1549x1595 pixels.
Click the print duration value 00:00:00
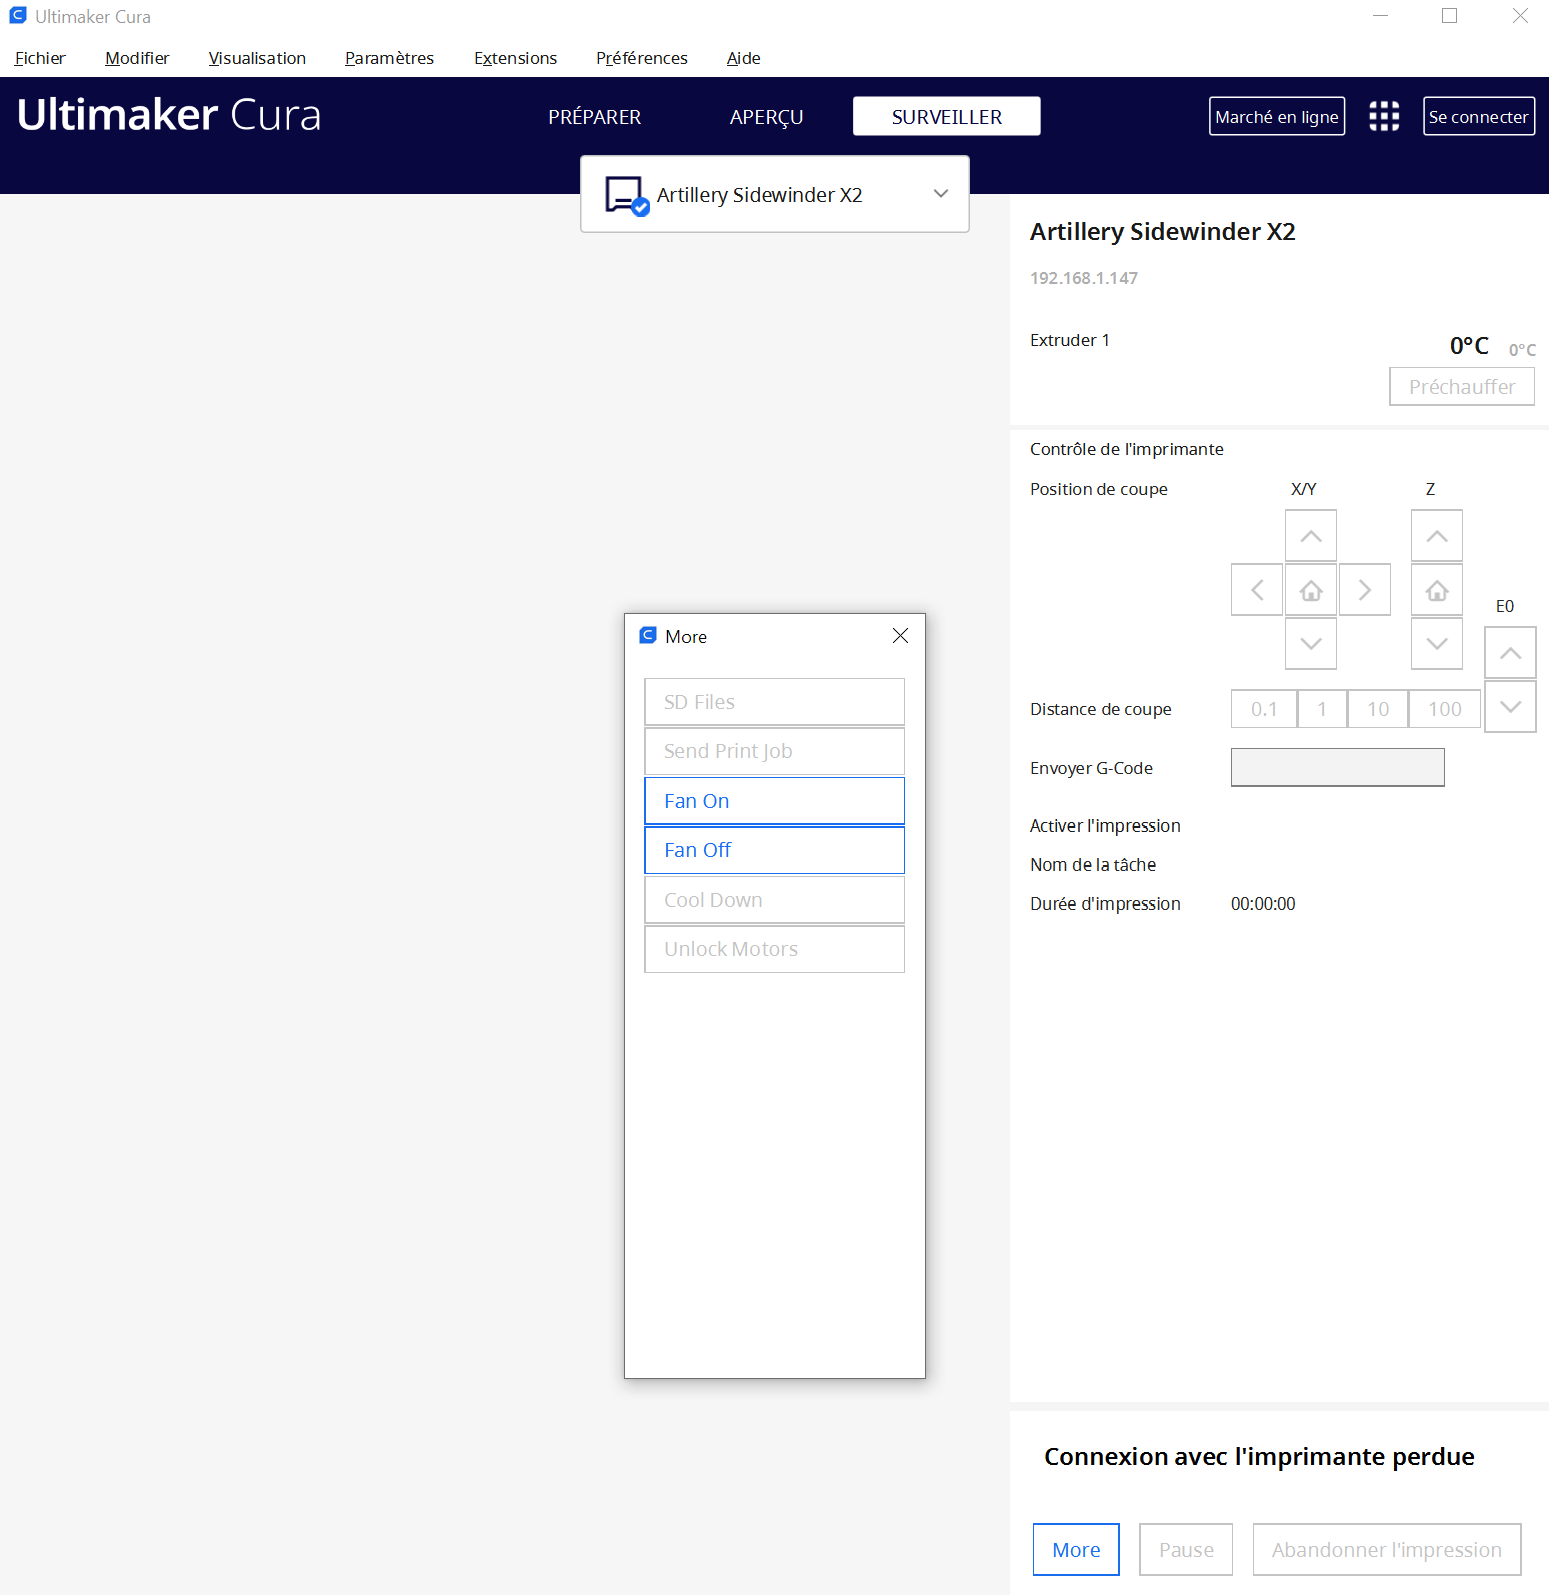coord(1263,904)
